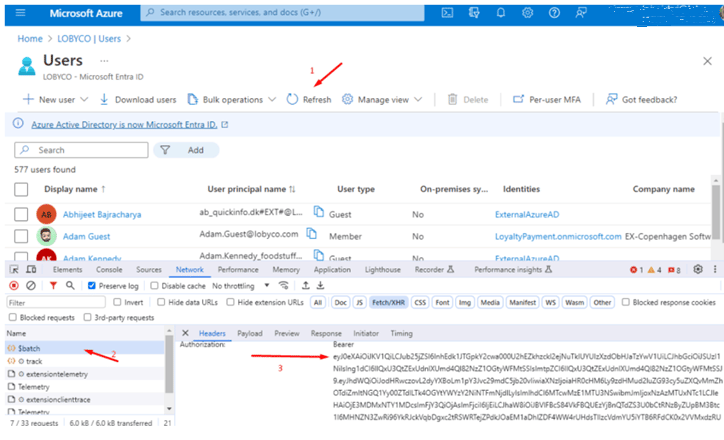Open the Timing tab of the request
Image resolution: width=724 pixels, height=440 pixels.
point(401,333)
